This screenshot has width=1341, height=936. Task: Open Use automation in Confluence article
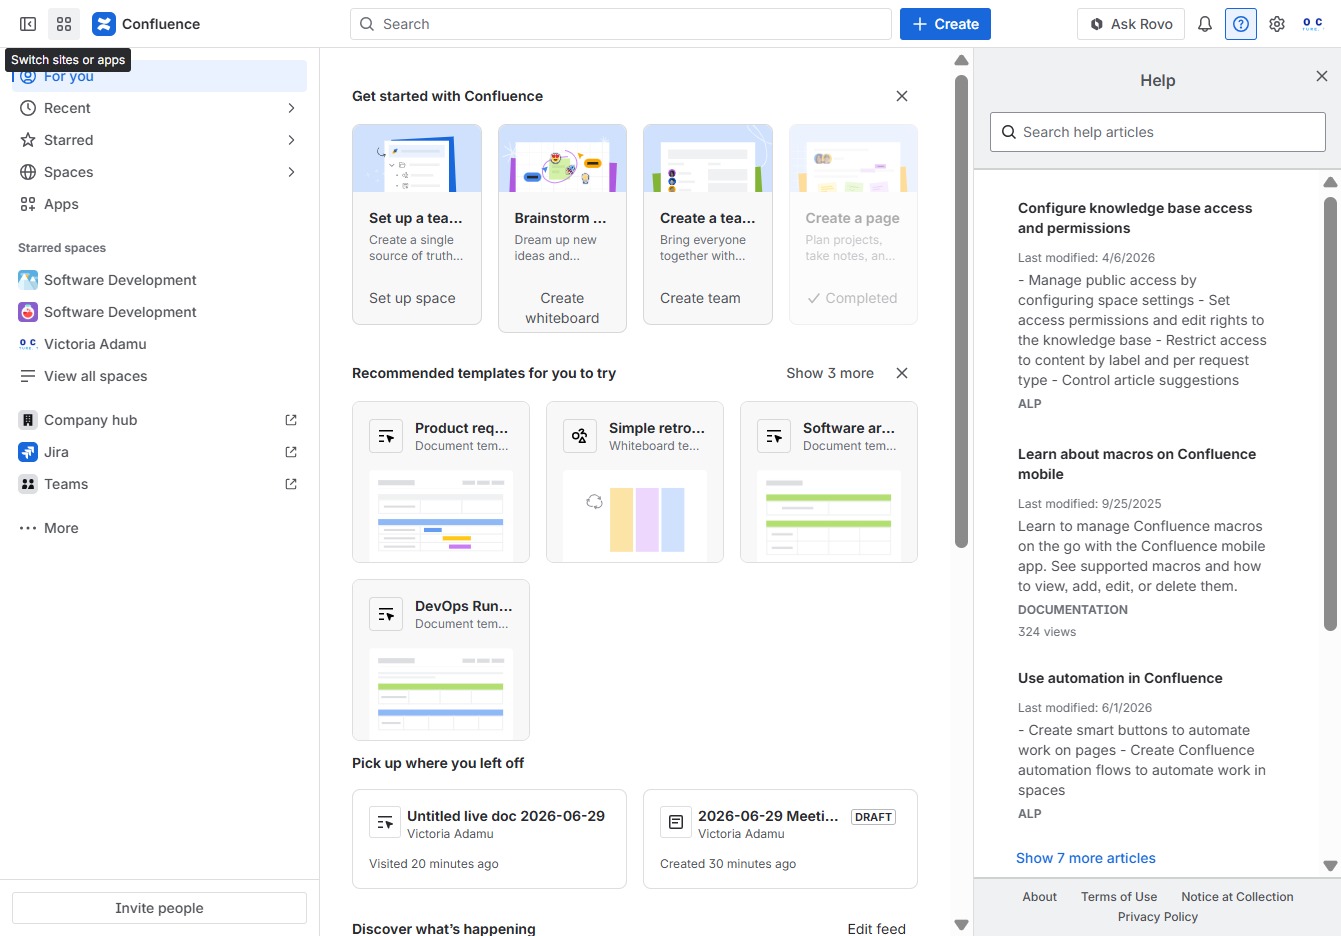pyautogui.click(x=1120, y=678)
